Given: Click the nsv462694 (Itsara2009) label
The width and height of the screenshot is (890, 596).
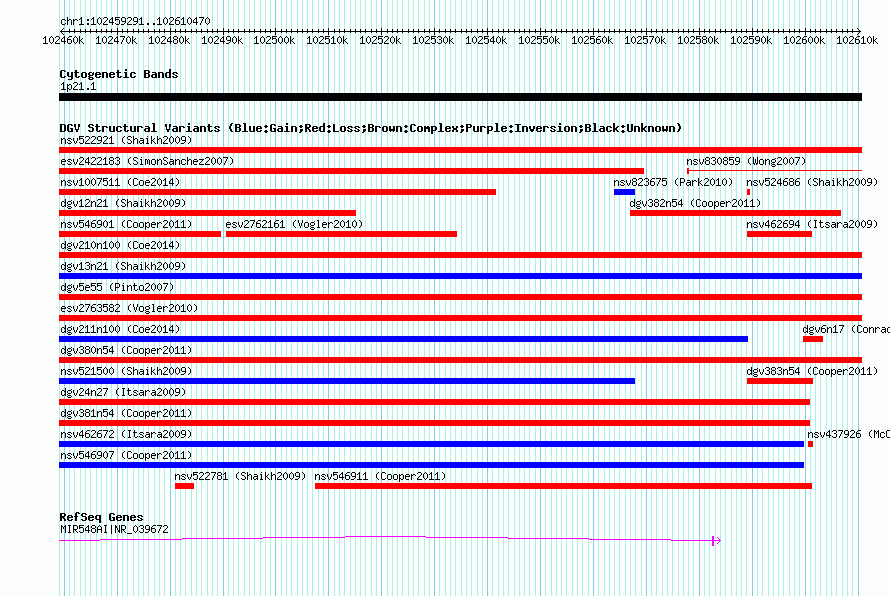Looking at the screenshot, I should (812, 224).
